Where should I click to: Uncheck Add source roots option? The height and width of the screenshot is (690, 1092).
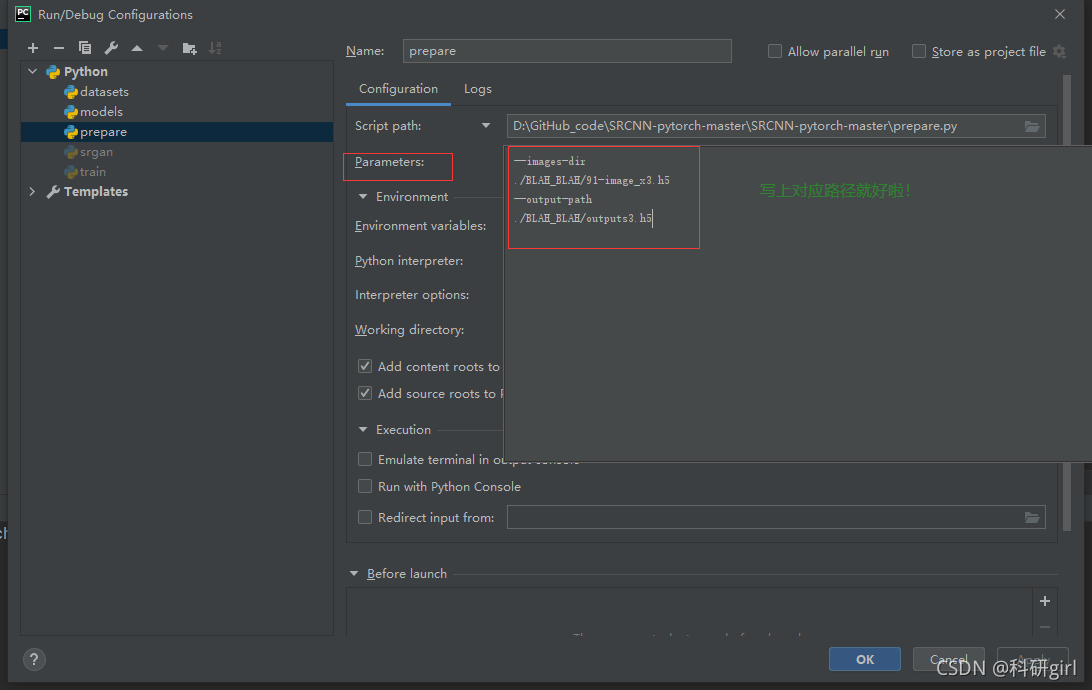pos(365,393)
